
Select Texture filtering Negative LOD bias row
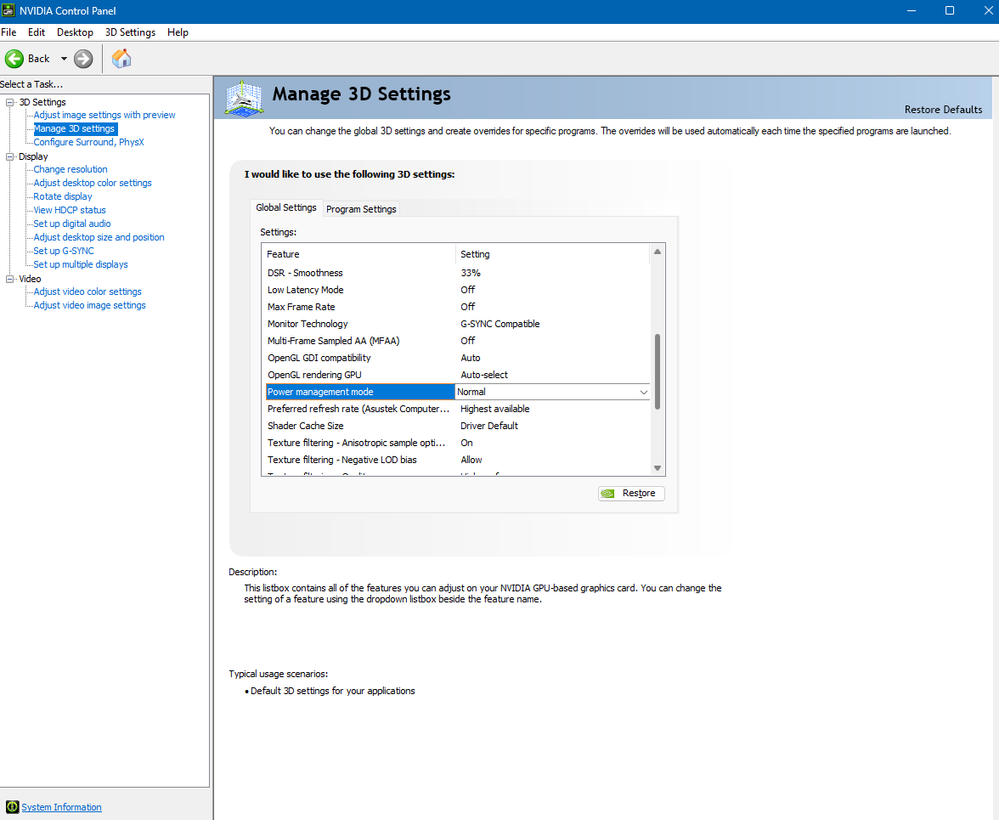(456, 460)
